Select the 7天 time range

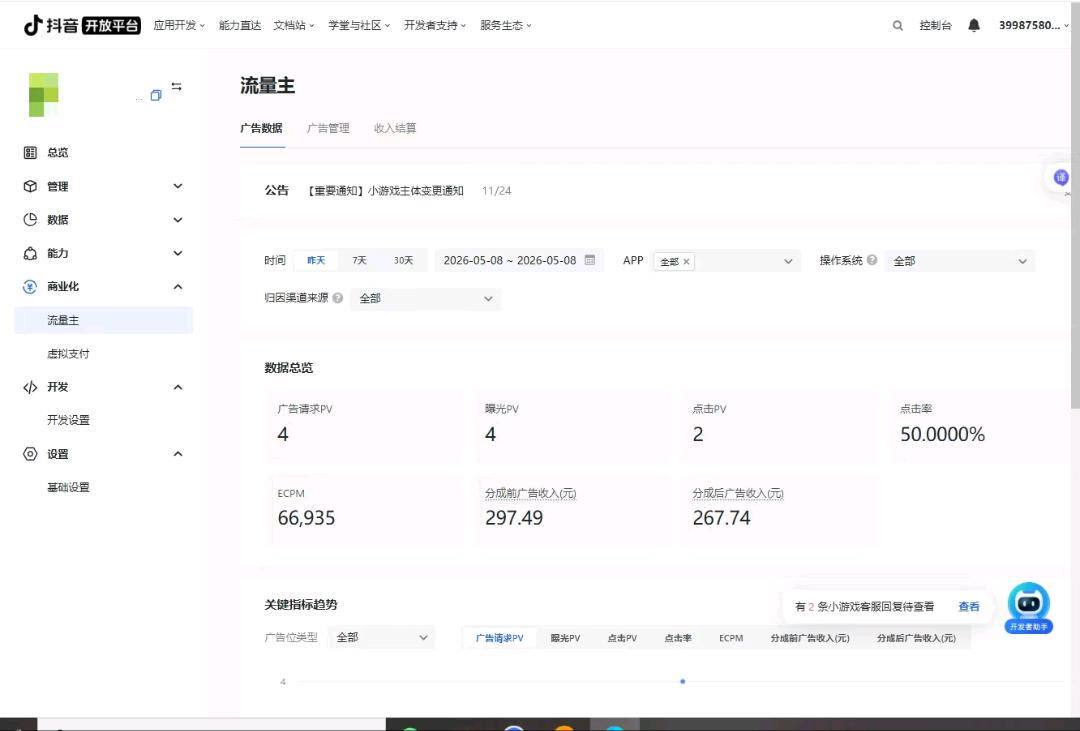click(x=360, y=260)
